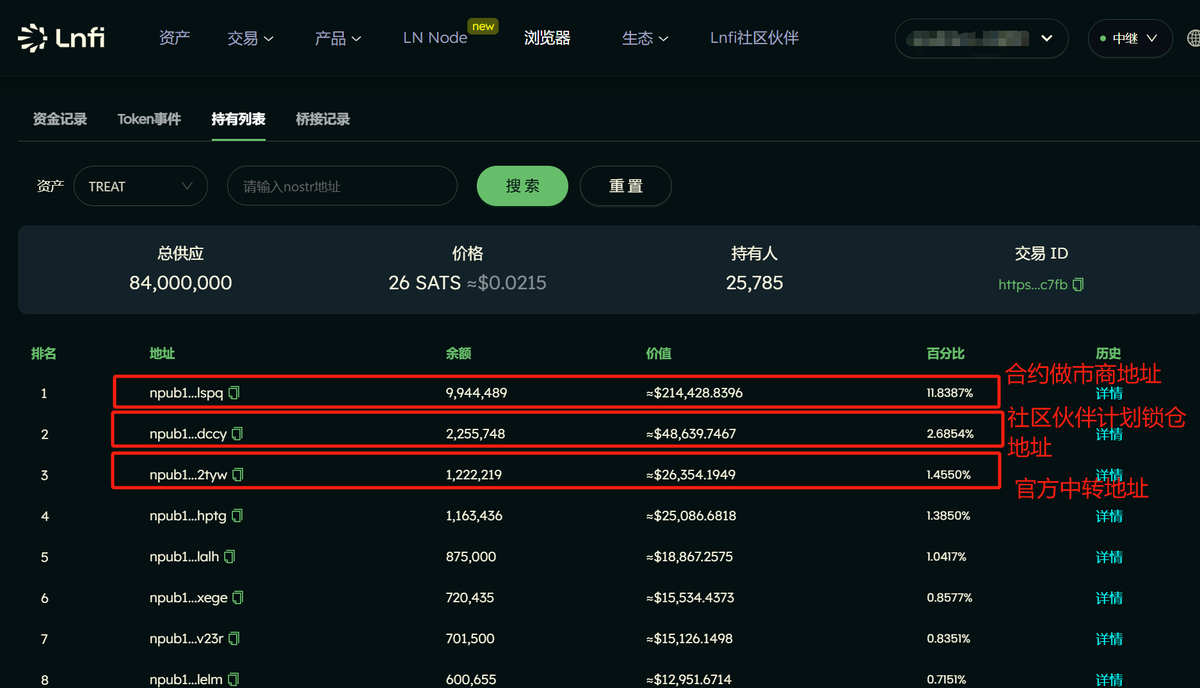Copy address npub1...v23r

point(234,638)
